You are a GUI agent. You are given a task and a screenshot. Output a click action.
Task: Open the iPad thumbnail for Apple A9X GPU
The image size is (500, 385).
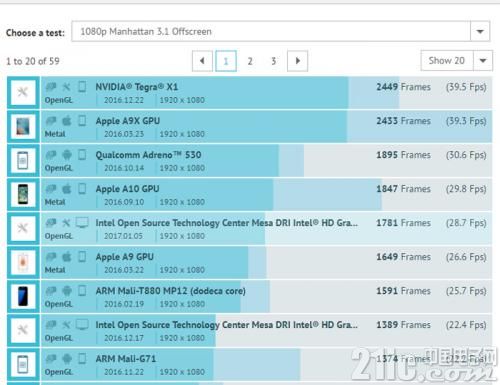[23, 126]
